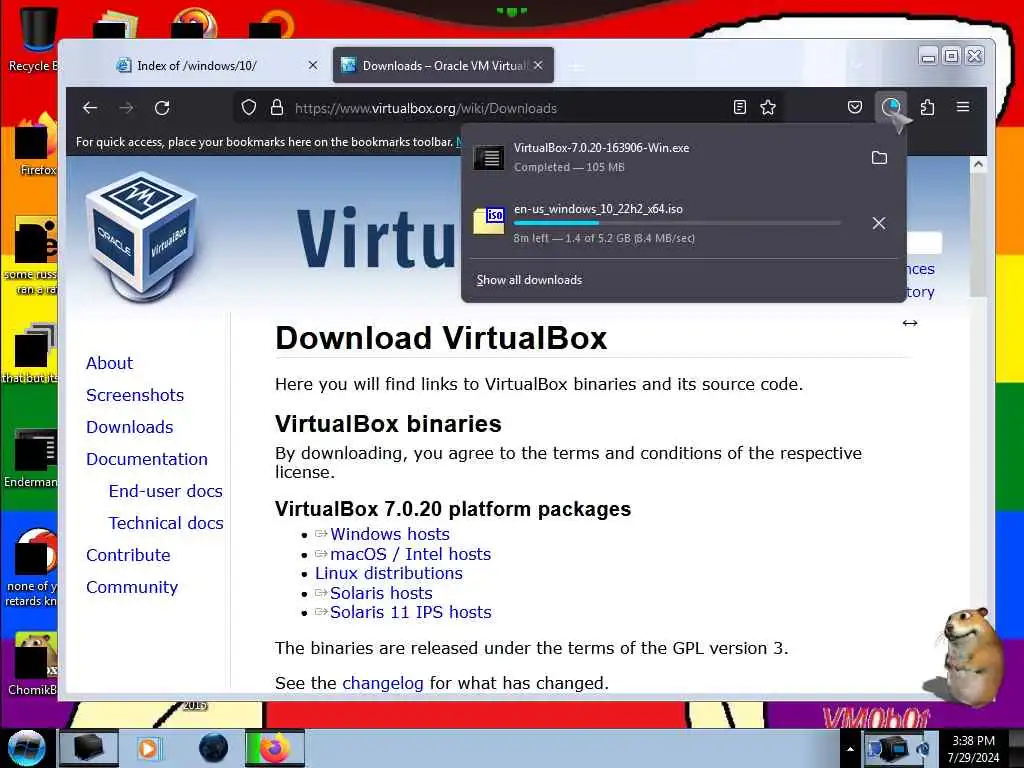
Task: Click the padlock site security icon
Action: tap(277, 108)
